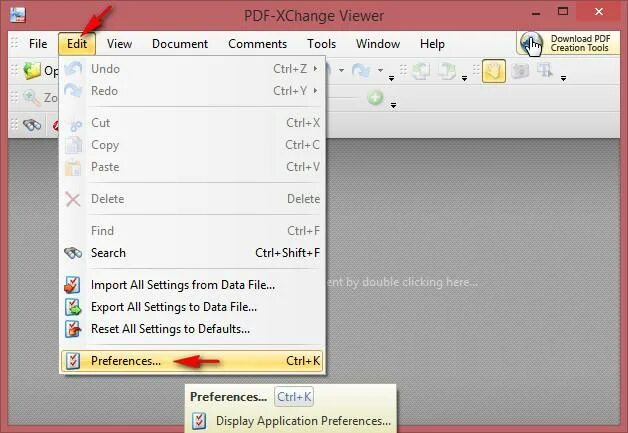The image size is (628, 433).
Task: Open the Comments menu
Action: click(258, 44)
